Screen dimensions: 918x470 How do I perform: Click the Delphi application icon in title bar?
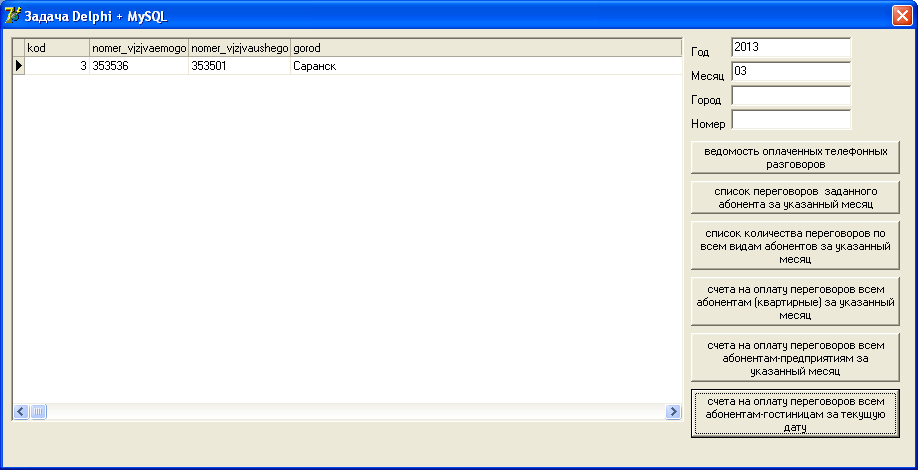click(12, 16)
